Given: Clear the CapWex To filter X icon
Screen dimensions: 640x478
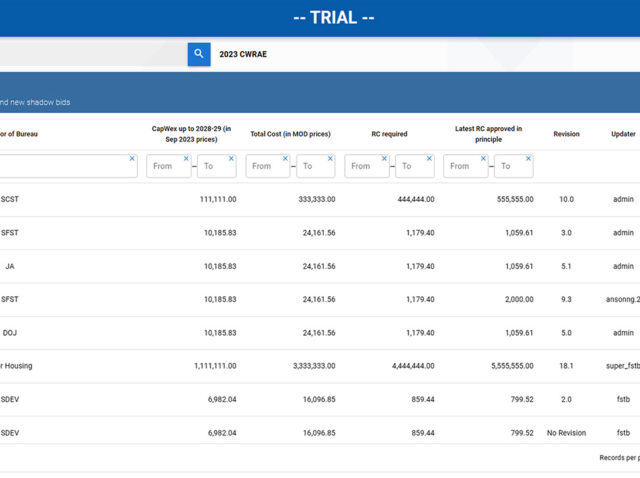Looking at the screenshot, I should click(231, 158).
